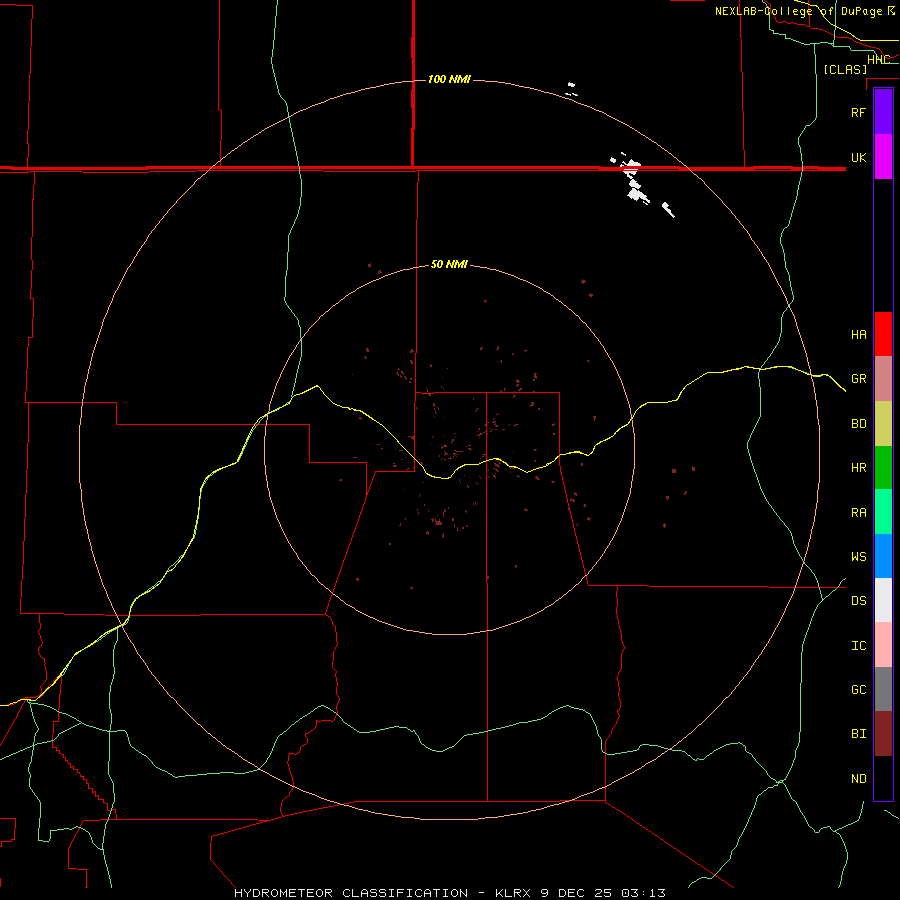Viewport: 900px width, 900px height.
Task: Click the GC legend label
Action: point(858,690)
